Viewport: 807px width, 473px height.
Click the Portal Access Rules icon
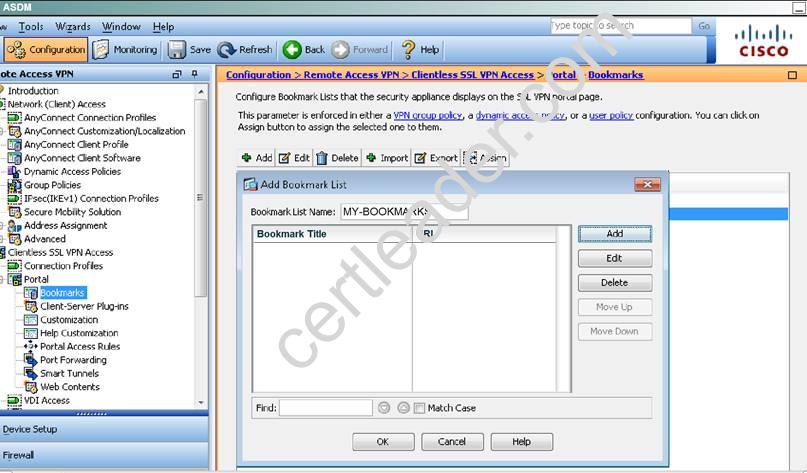pyautogui.click(x=31, y=346)
